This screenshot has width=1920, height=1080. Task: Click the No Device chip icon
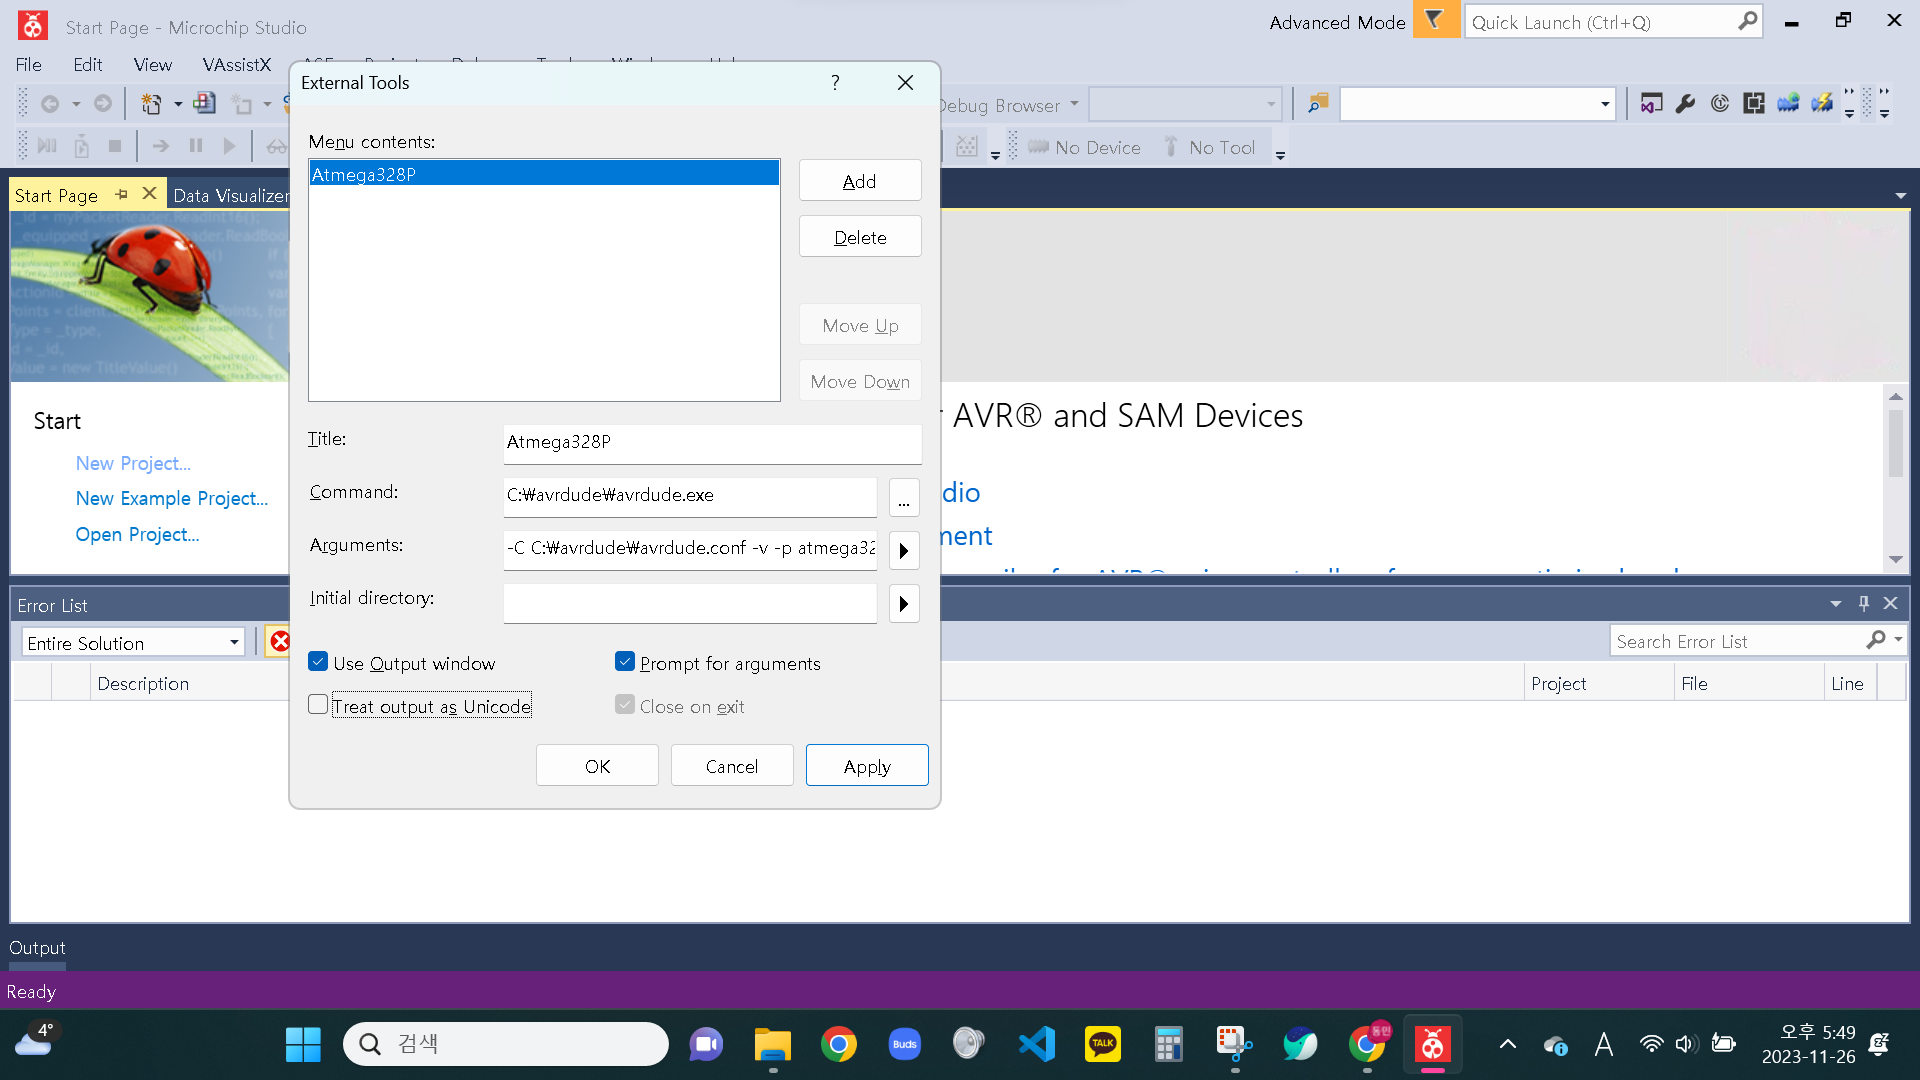pyautogui.click(x=1038, y=147)
